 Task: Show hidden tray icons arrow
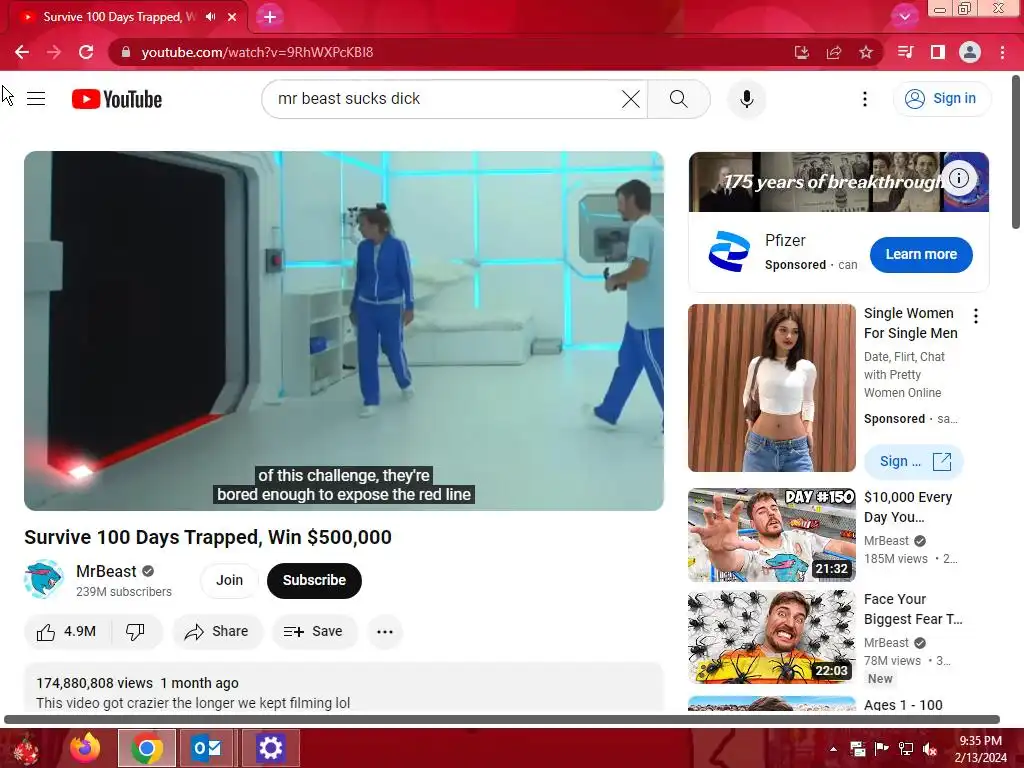(x=833, y=749)
